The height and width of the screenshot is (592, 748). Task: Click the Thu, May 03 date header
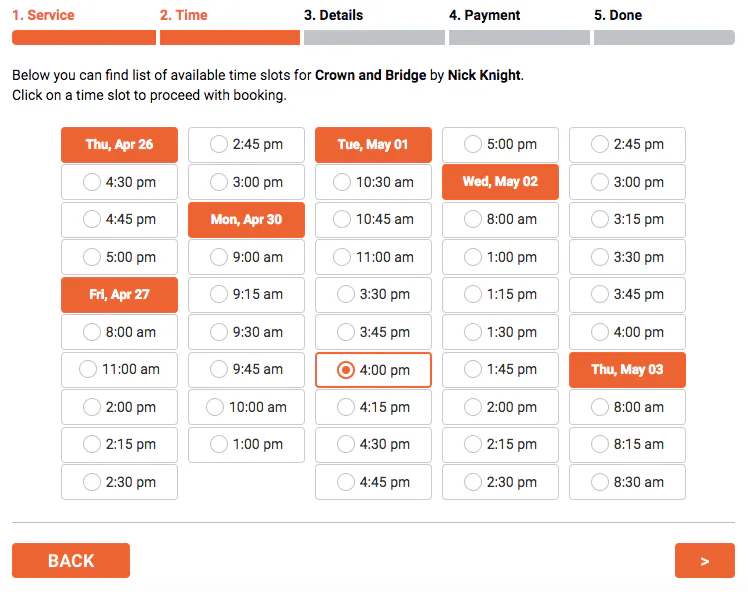[x=627, y=369]
